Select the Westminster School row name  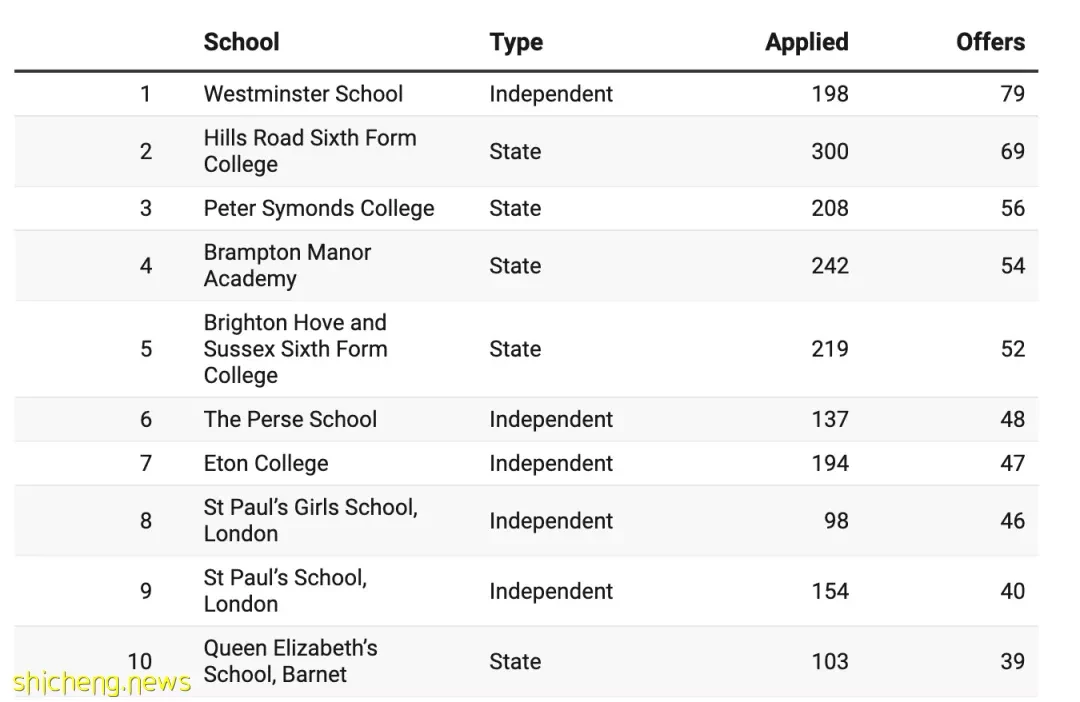pos(303,94)
